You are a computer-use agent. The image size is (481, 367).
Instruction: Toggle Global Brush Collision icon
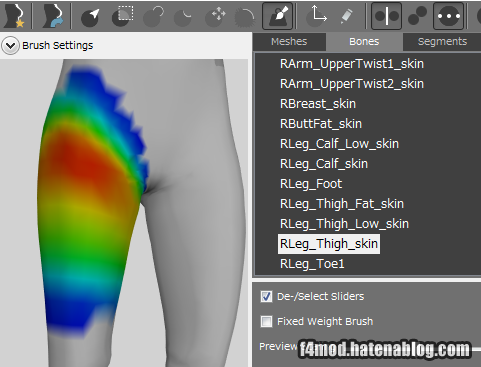point(448,16)
